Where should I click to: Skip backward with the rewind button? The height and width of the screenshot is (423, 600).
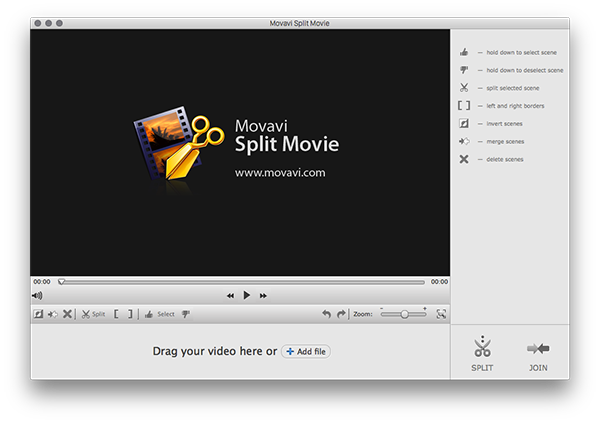[230, 296]
